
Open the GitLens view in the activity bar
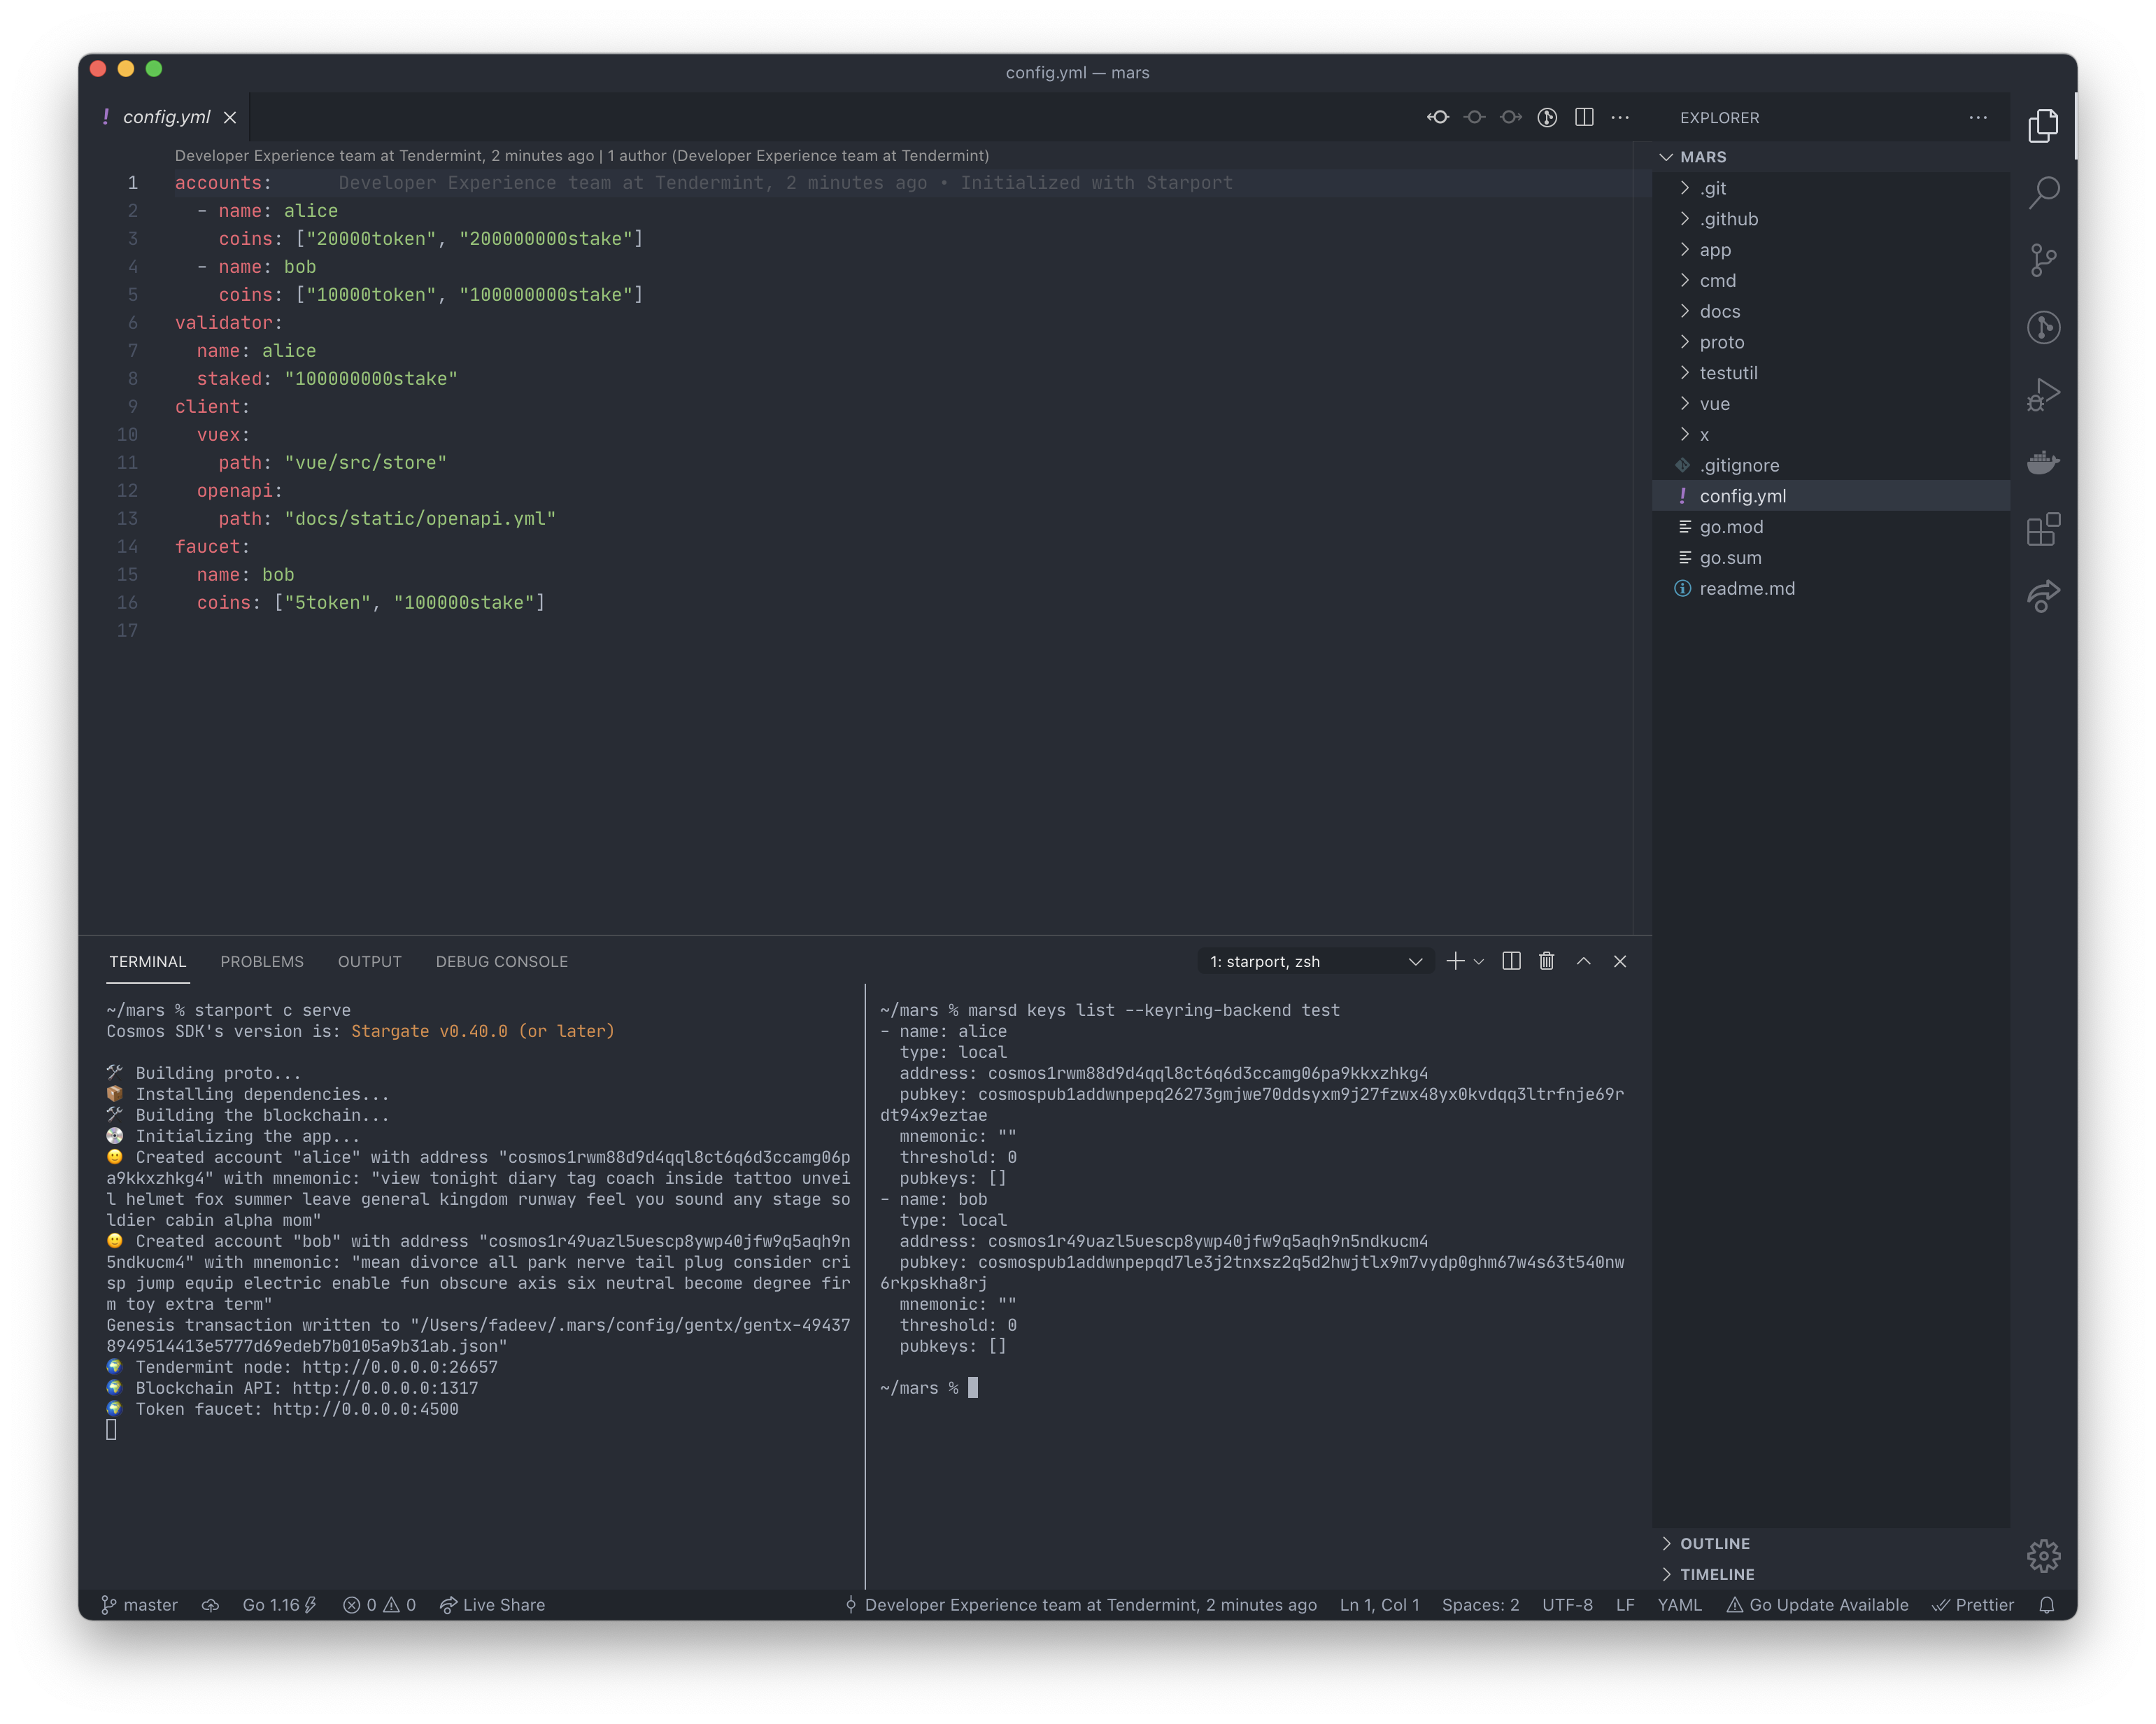pos(2044,327)
